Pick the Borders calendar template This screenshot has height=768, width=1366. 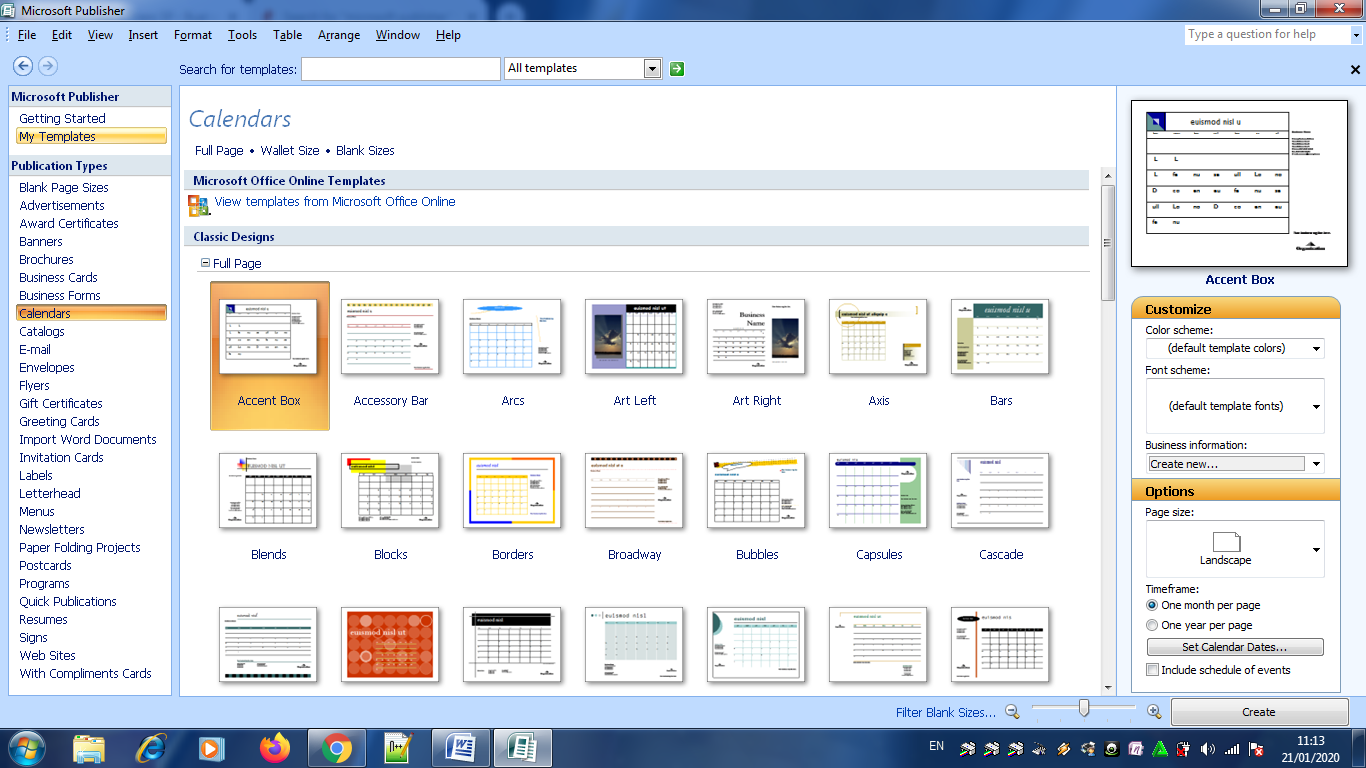pos(512,508)
